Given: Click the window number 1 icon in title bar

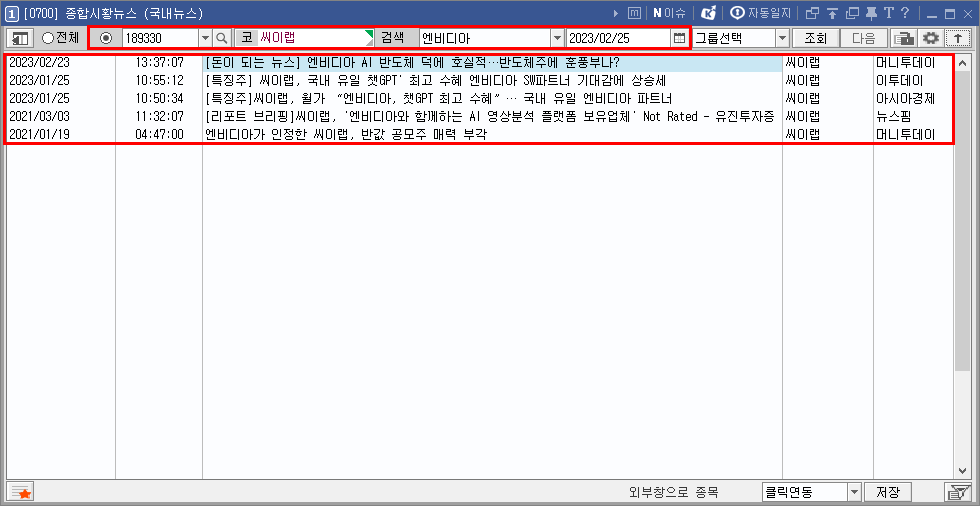Looking at the screenshot, I should 11,13.
